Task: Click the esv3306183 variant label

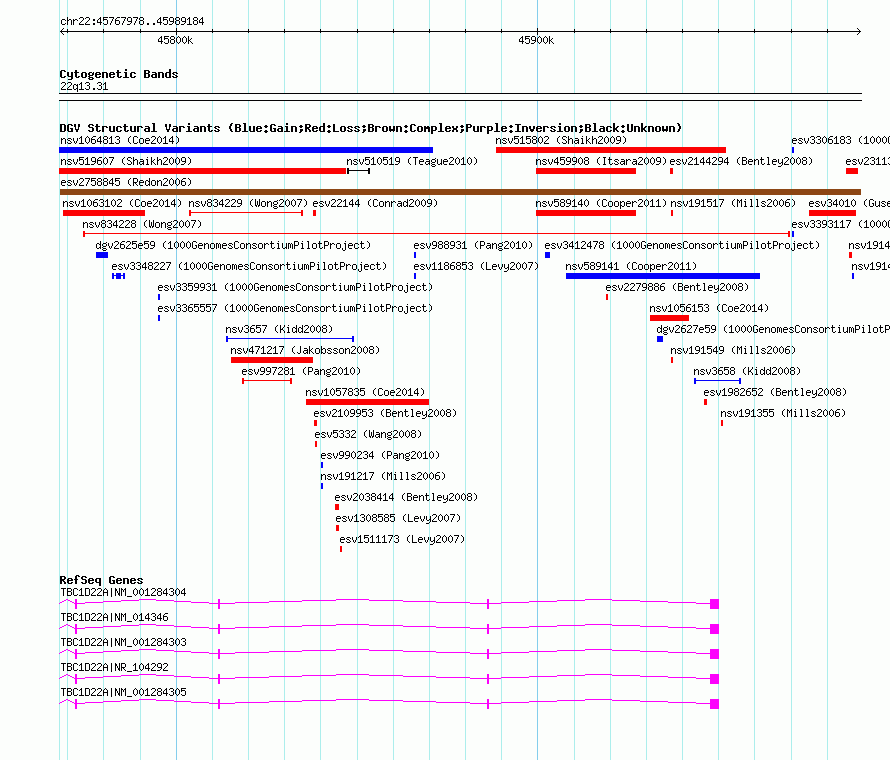Action: [x=840, y=140]
